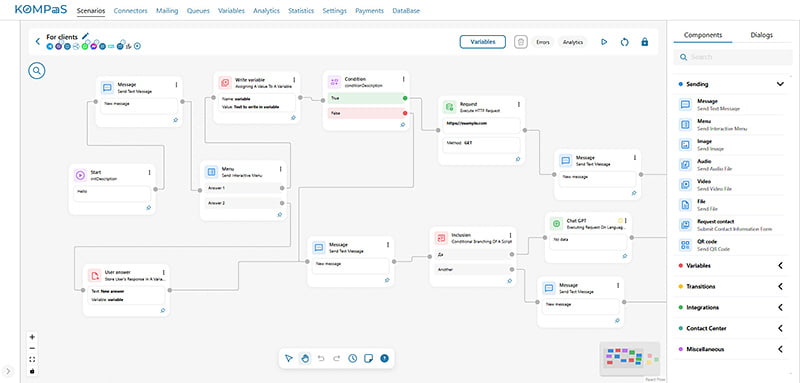Show the Errors panel

click(543, 42)
